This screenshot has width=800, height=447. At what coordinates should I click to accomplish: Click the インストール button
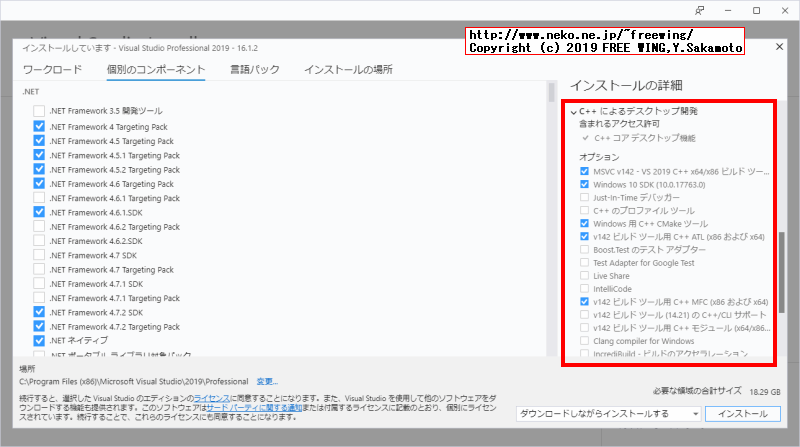pyautogui.click(x=743, y=414)
